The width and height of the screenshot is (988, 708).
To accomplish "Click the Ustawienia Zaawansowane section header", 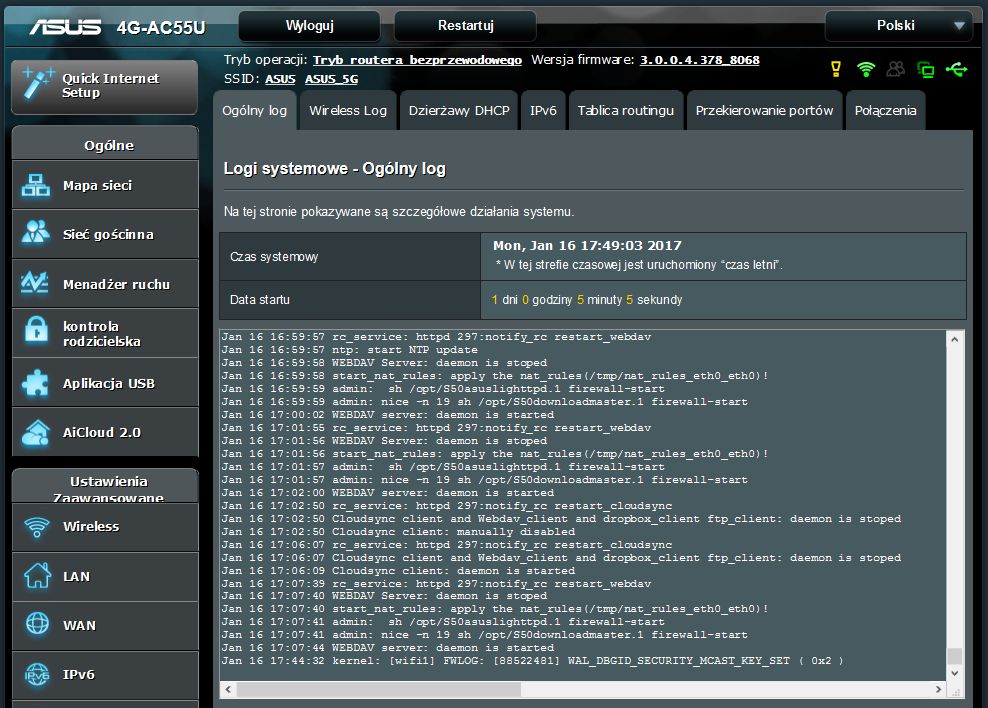I will click(x=105, y=486).
